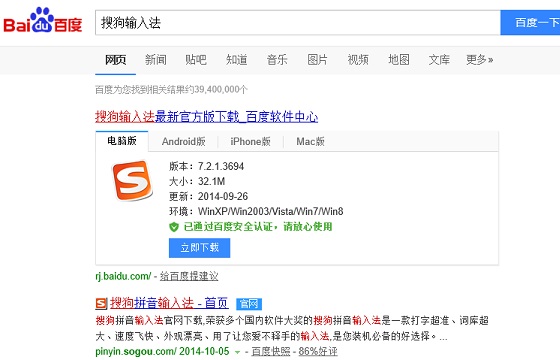Open the 图片 tab
Image resolution: width=560 pixels, height=360 pixels.
pyautogui.click(x=318, y=60)
